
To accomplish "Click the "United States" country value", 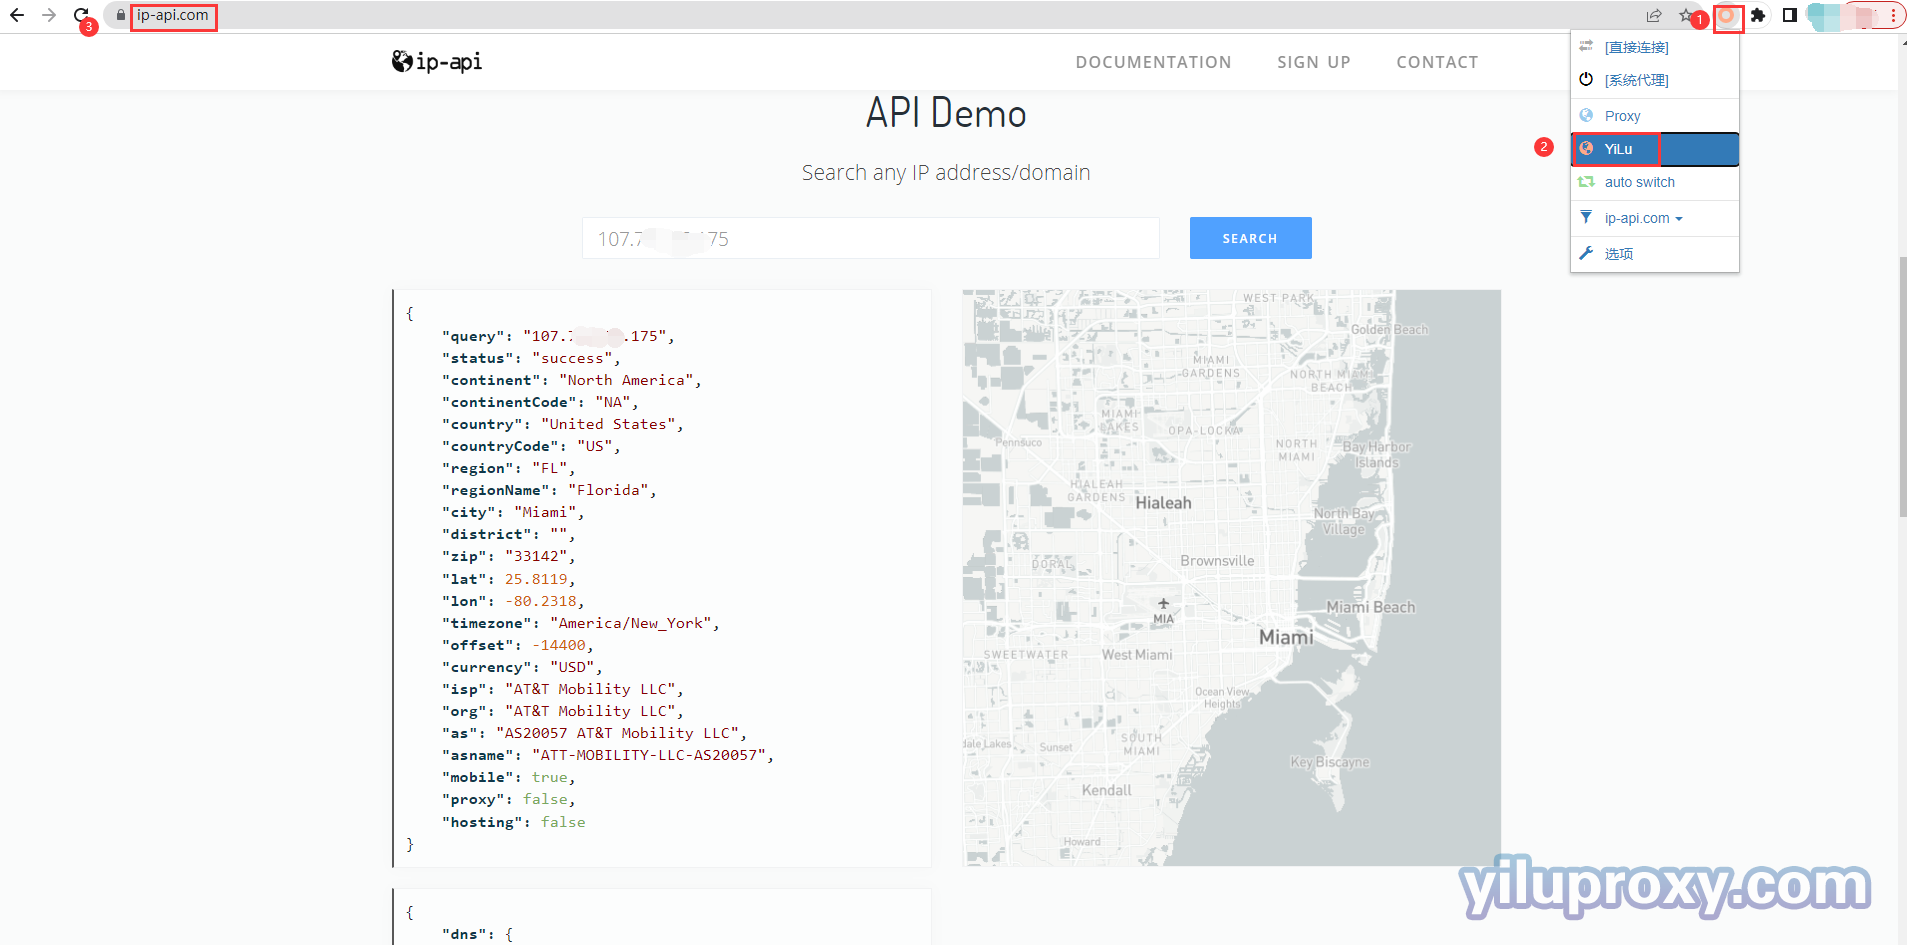I will [608, 424].
